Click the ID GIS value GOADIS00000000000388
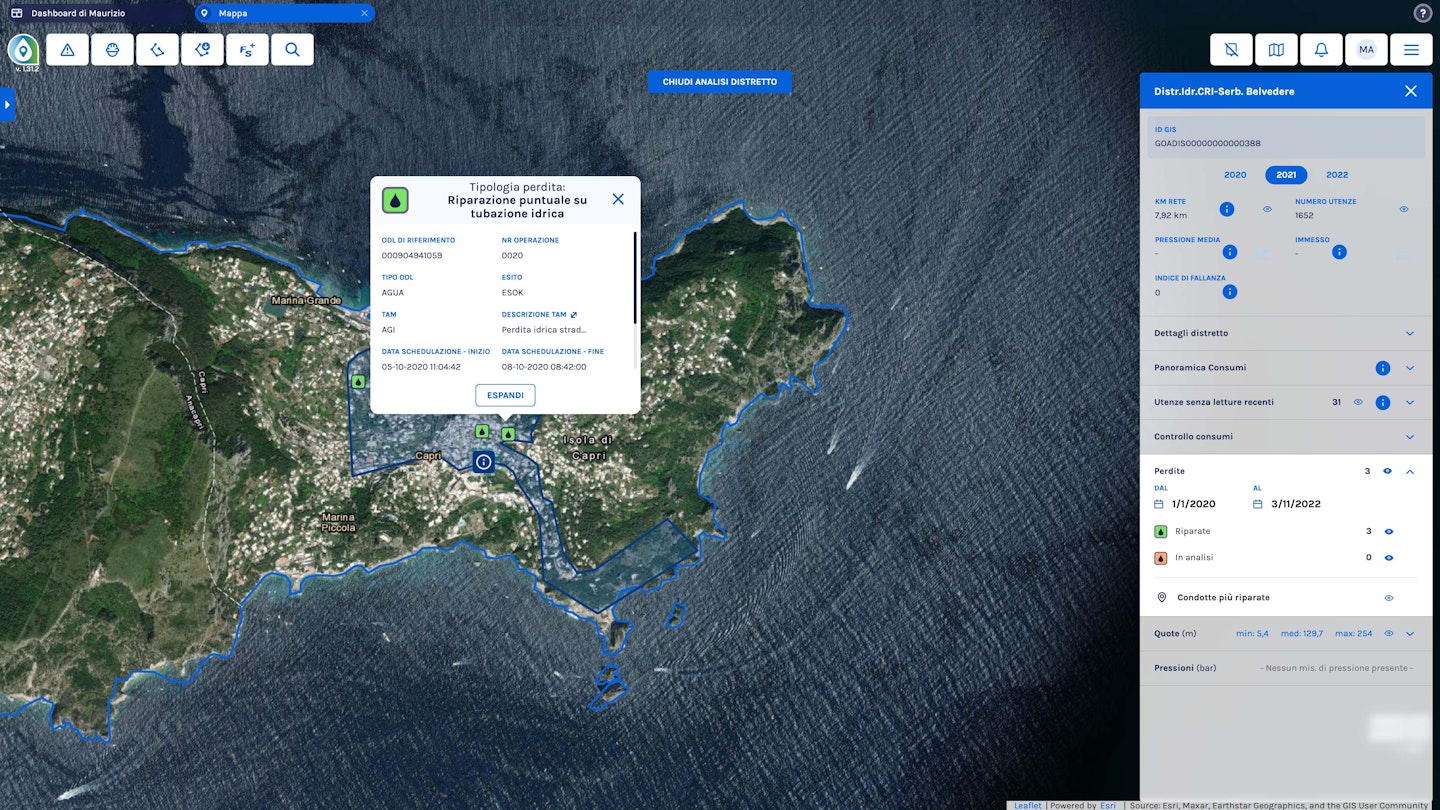 (1208, 143)
